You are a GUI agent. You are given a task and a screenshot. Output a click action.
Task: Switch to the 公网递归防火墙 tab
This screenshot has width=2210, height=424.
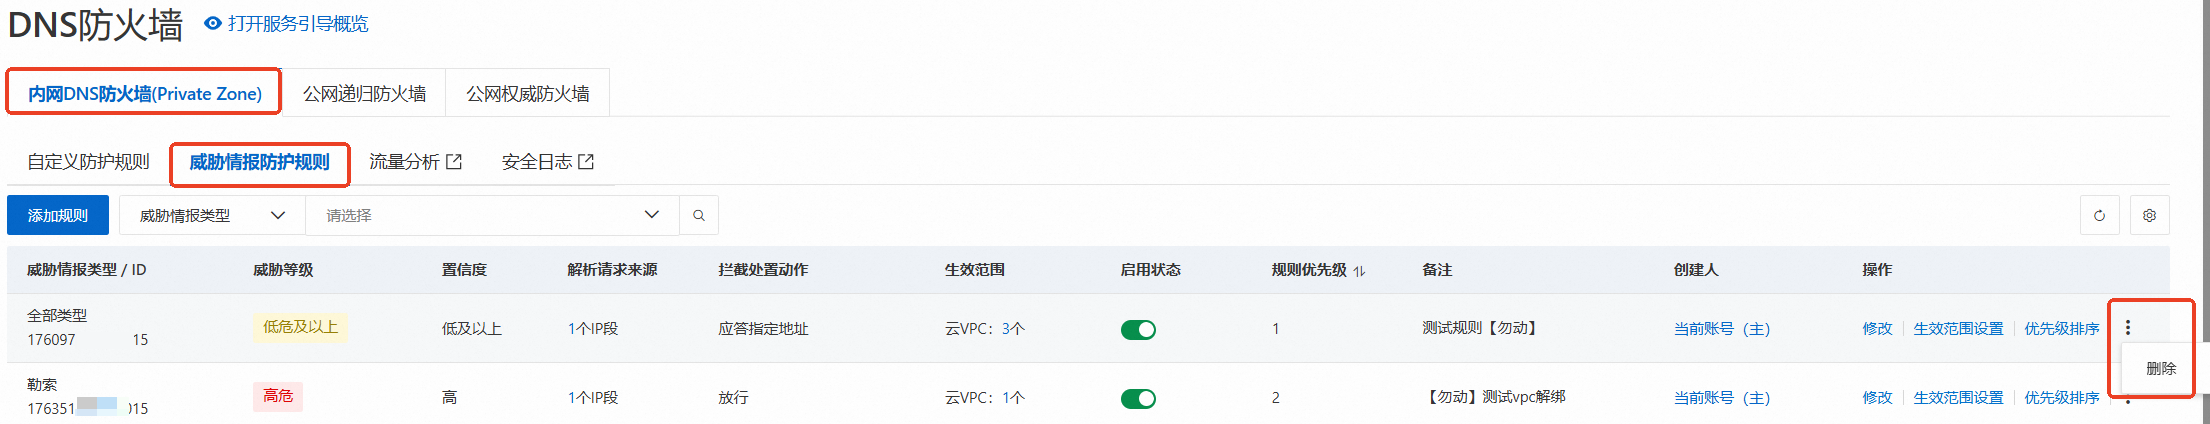(364, 94)
